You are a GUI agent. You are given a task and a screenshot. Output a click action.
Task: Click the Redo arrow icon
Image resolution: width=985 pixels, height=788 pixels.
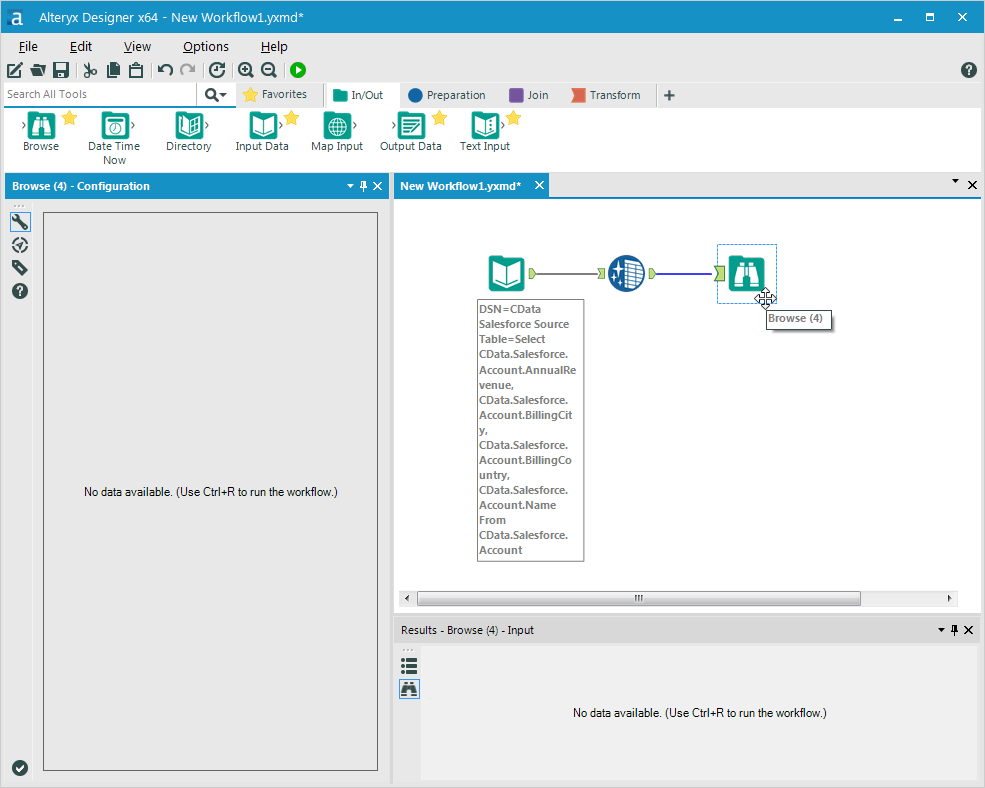click(187, 70)
